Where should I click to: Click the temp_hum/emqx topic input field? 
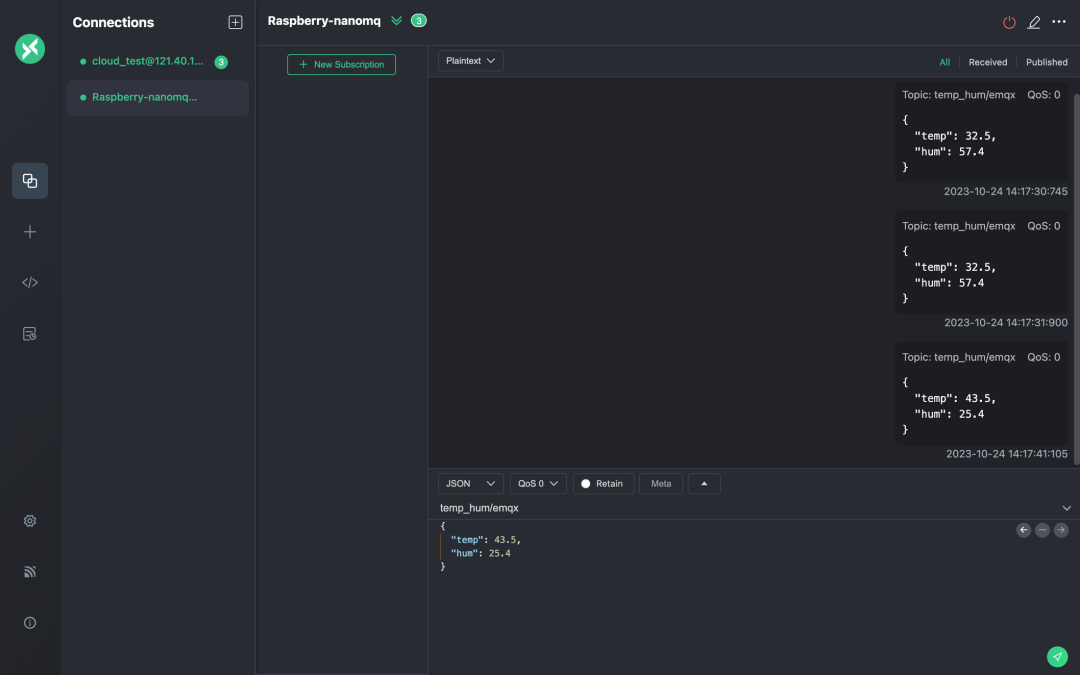(747, 508)
